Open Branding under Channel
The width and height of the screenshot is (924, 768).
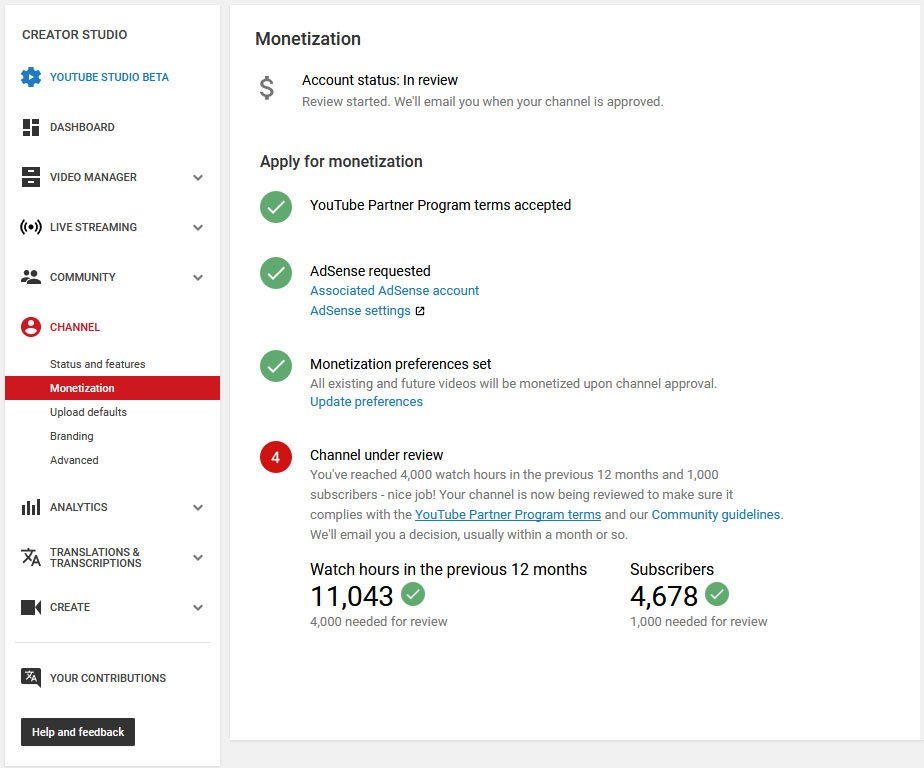(71, 436)
